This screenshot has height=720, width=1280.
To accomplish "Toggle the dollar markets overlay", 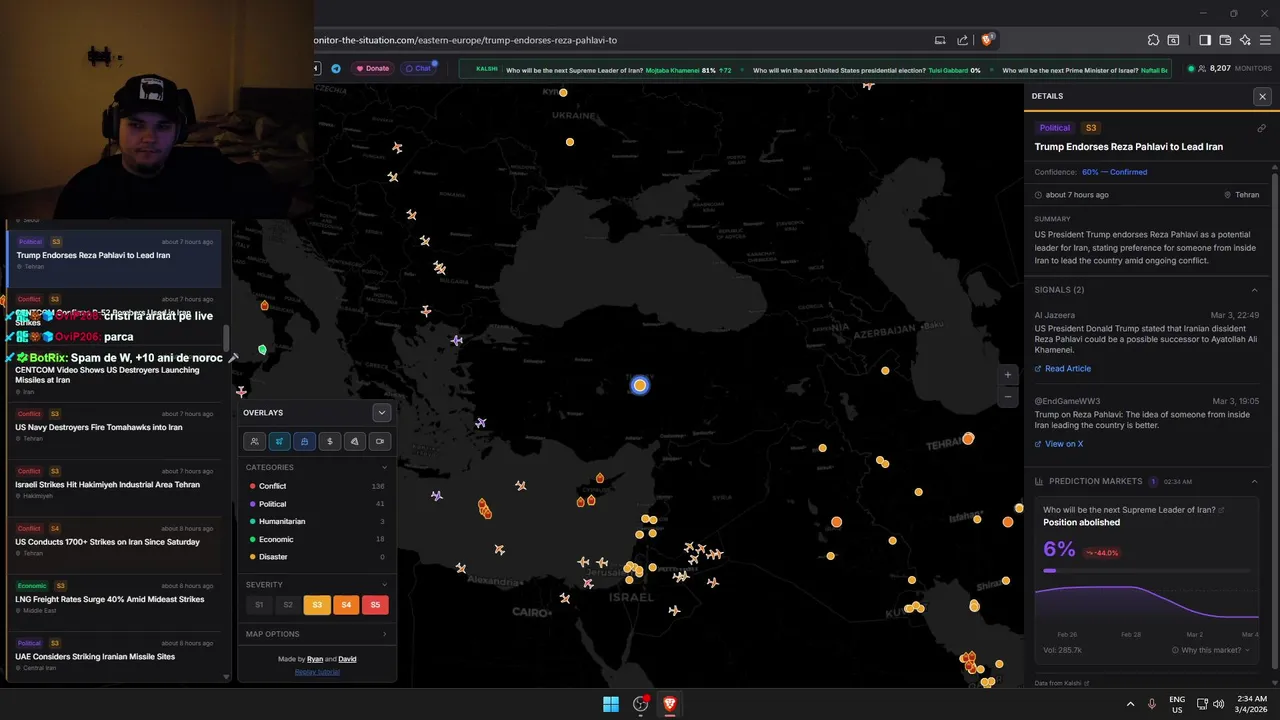I will click(x=329, y=441).
